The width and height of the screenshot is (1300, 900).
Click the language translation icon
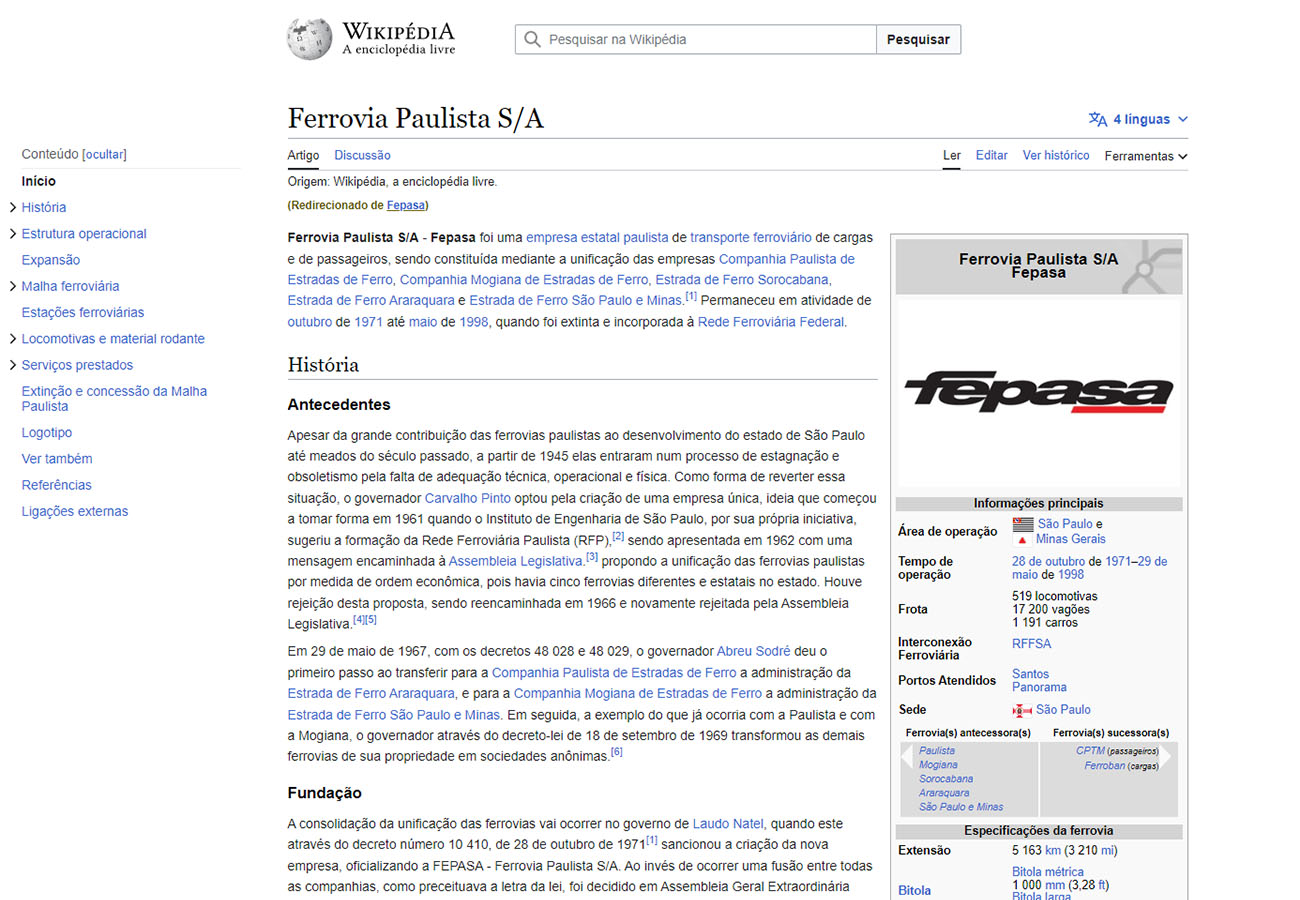pos(1098,119)
